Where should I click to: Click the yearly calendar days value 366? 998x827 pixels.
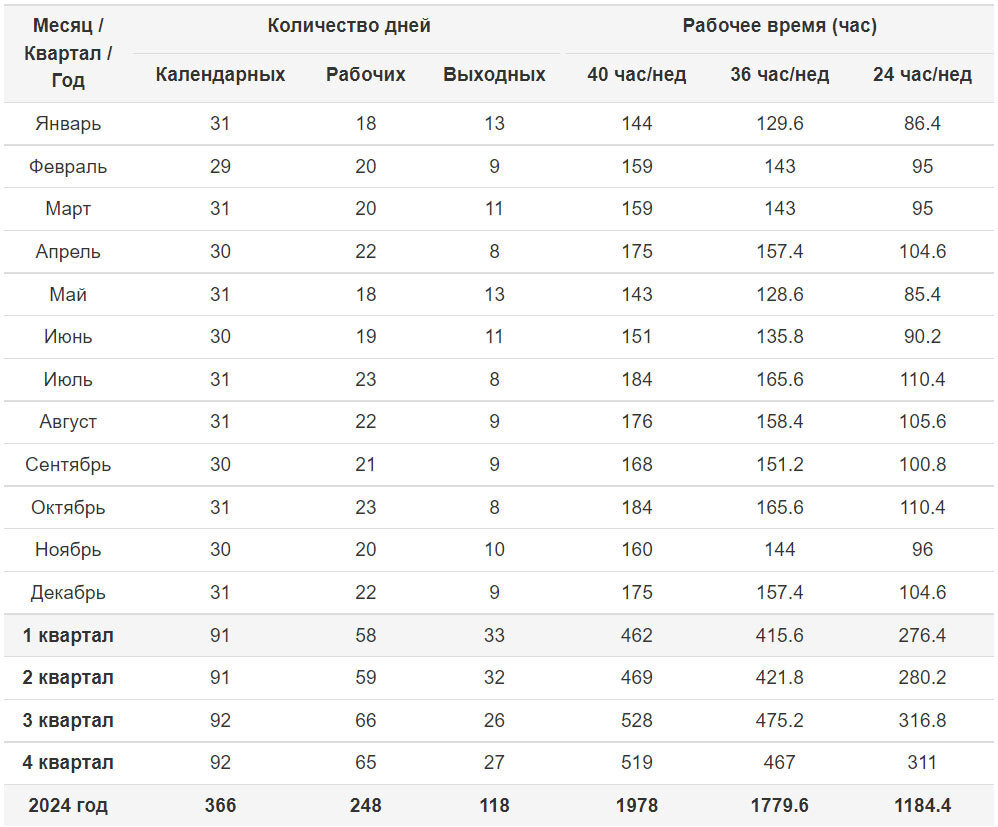[220, 805]
